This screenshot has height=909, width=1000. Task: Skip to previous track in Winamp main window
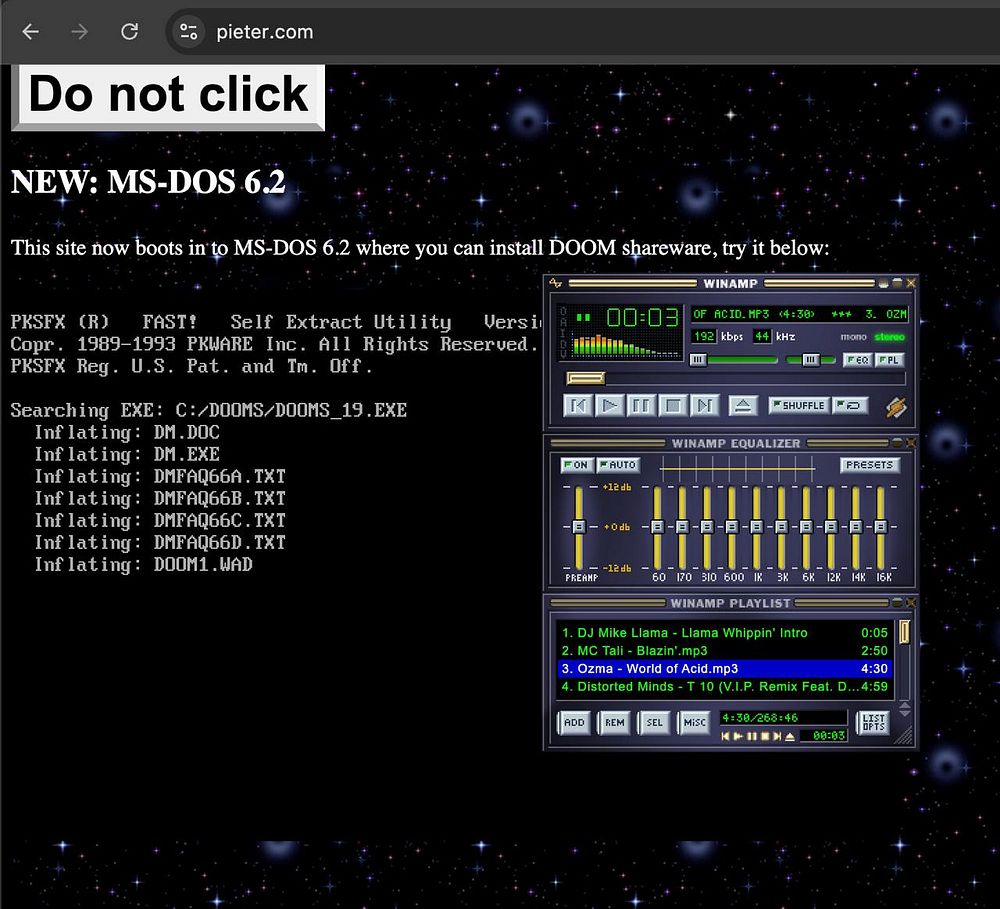[x=578, y=406]
